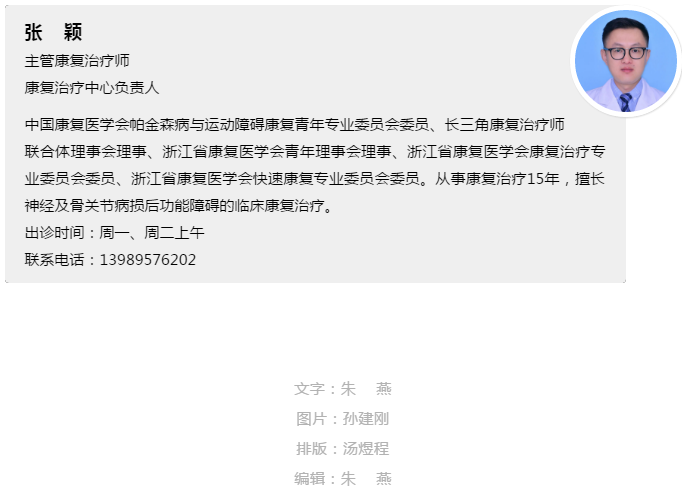Click the text 周一、周二上午
Viewport: 684px width, 494px height.
point(152,233)
